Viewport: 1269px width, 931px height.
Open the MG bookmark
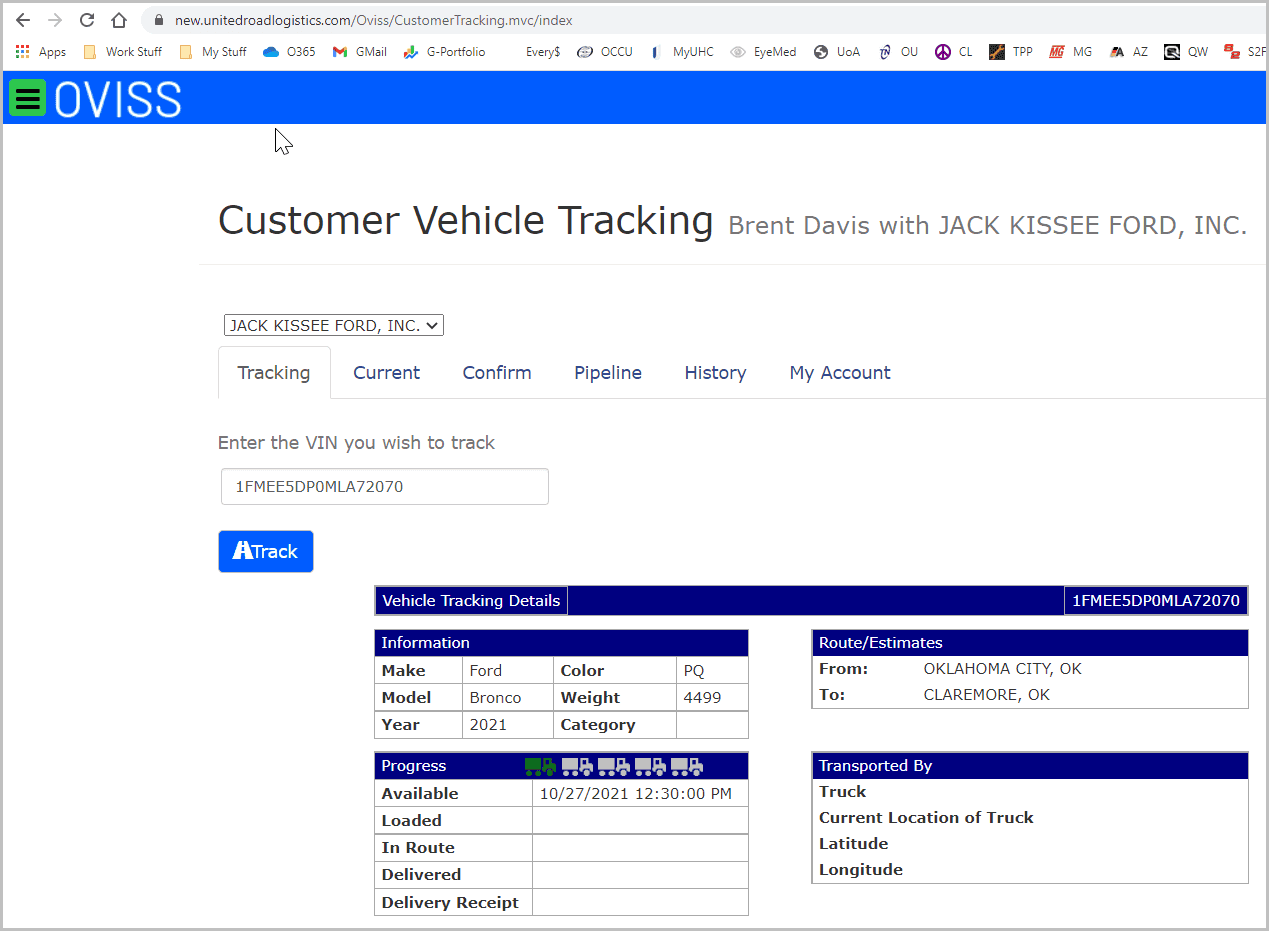[x=1071, y=52]
